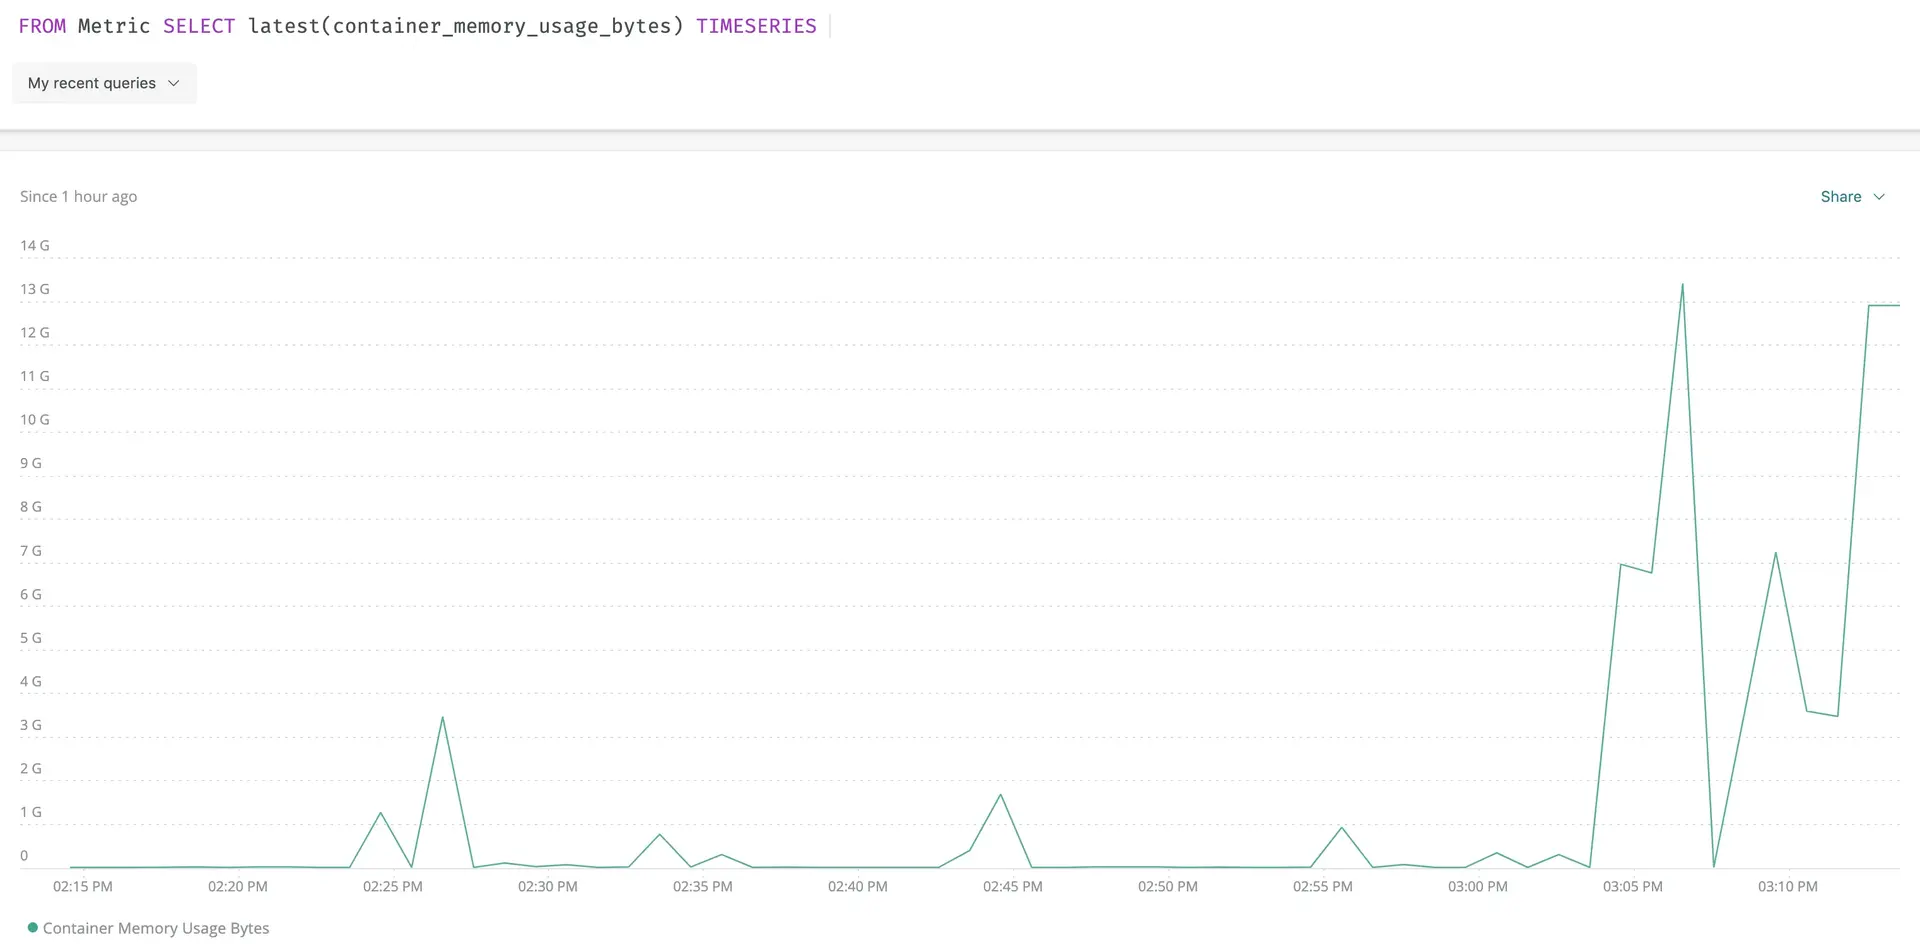Click the FROM keyword in the query

pyautogui.click(x=42, y=26)
